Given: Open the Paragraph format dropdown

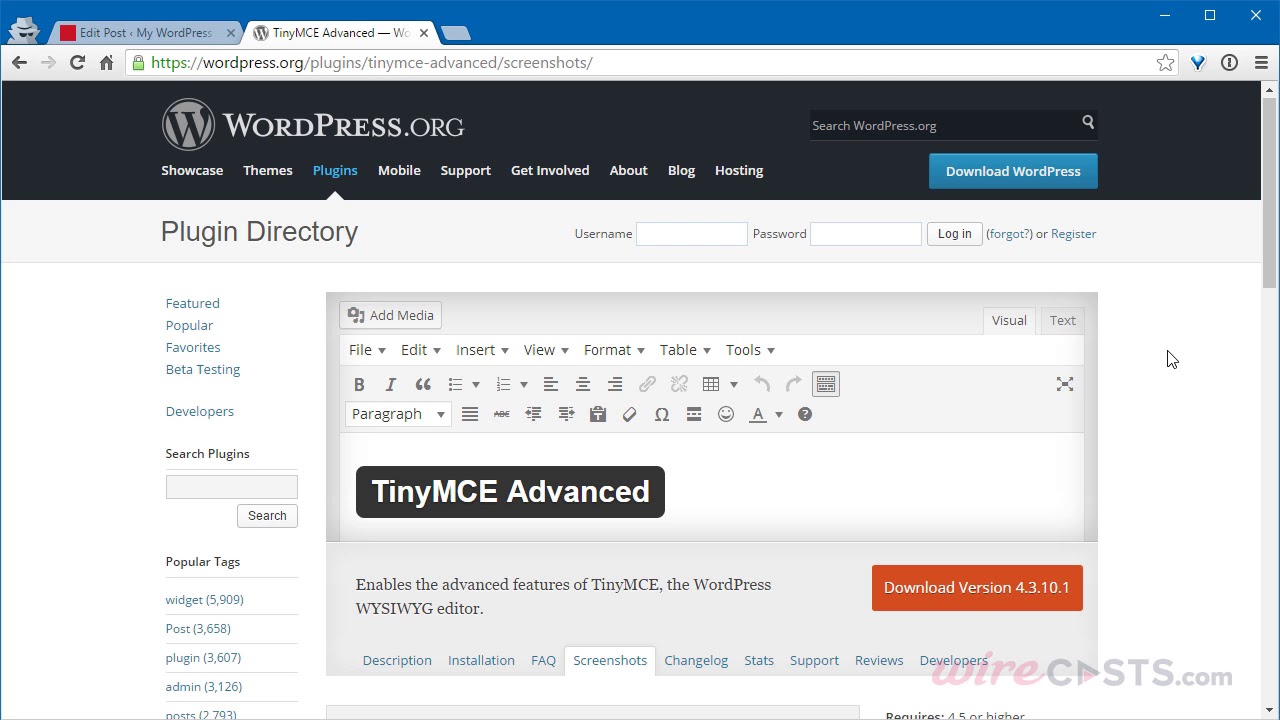Looking at the screenshot, I should pos(398,414).
